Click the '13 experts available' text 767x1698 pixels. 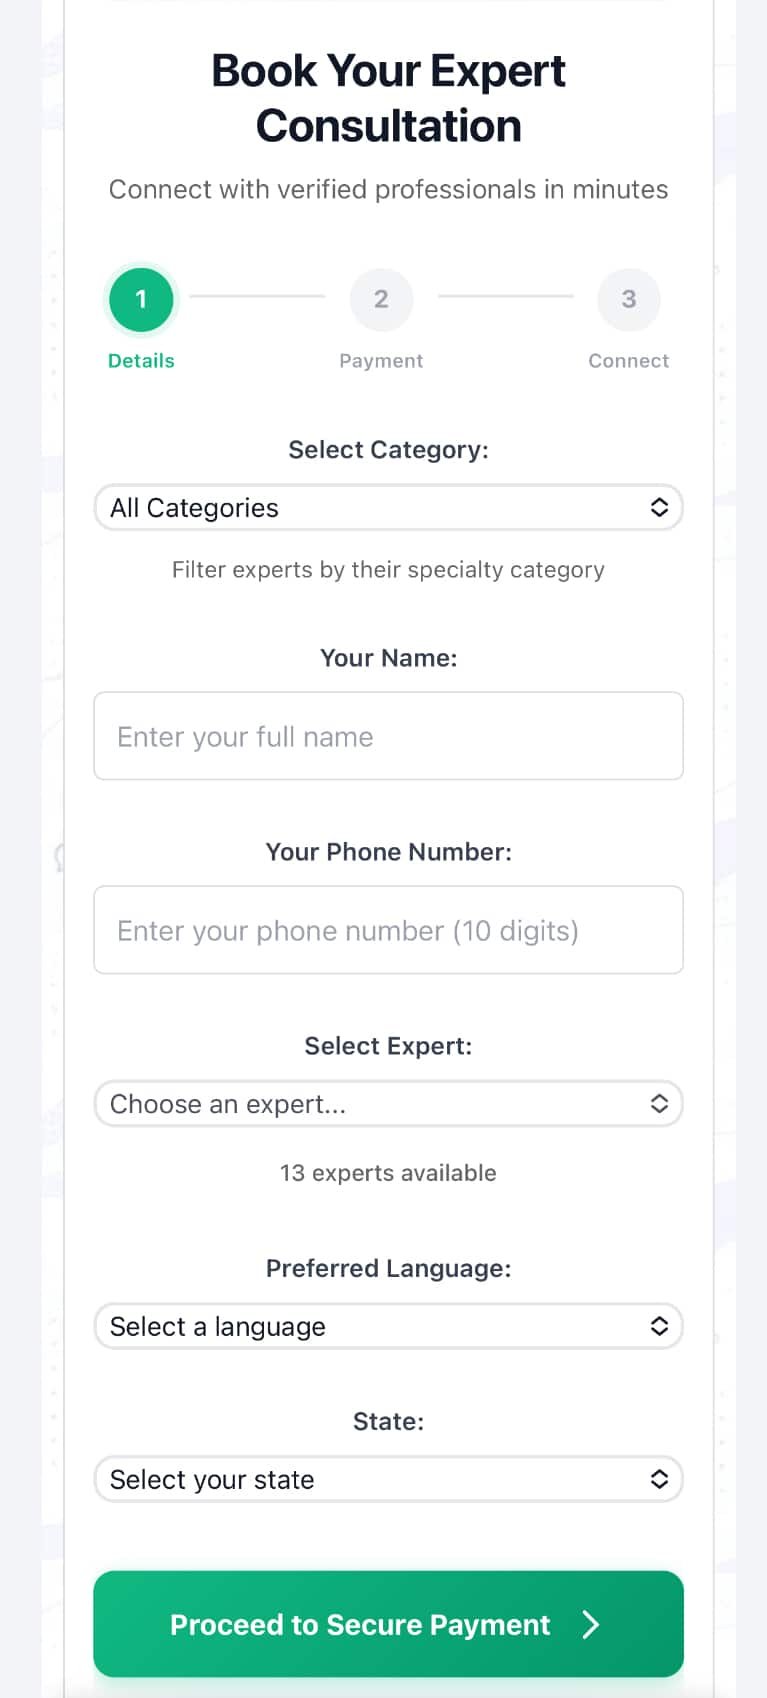tap(389, 1172)
